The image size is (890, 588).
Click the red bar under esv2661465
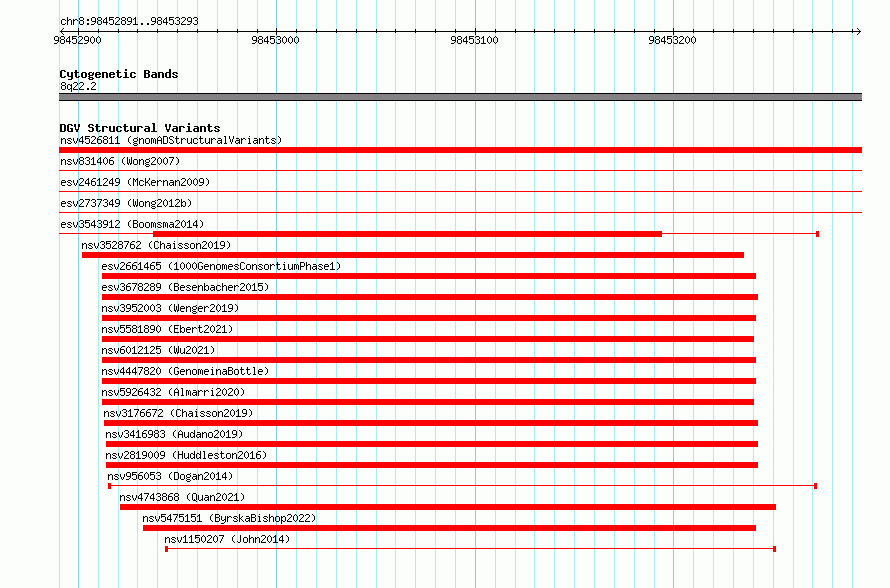pyautogui.click(x=429, y=276)
